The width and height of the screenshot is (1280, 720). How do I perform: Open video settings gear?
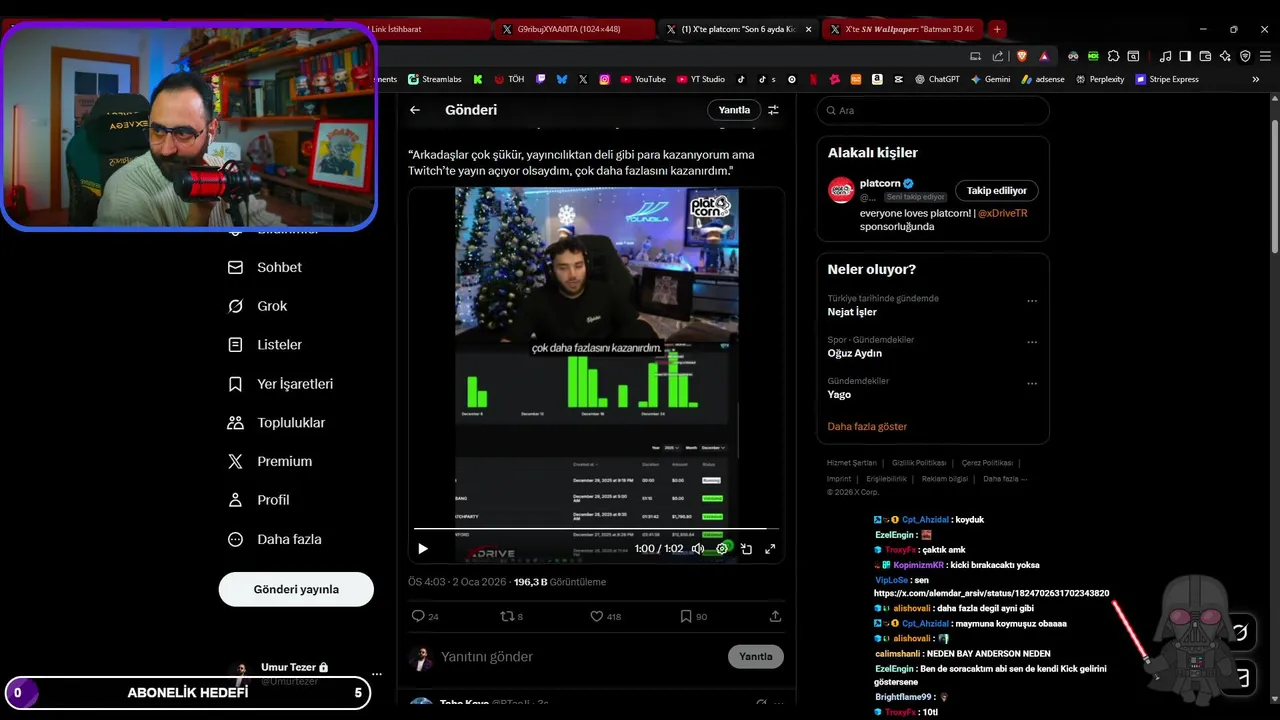[x=722, y=549]
